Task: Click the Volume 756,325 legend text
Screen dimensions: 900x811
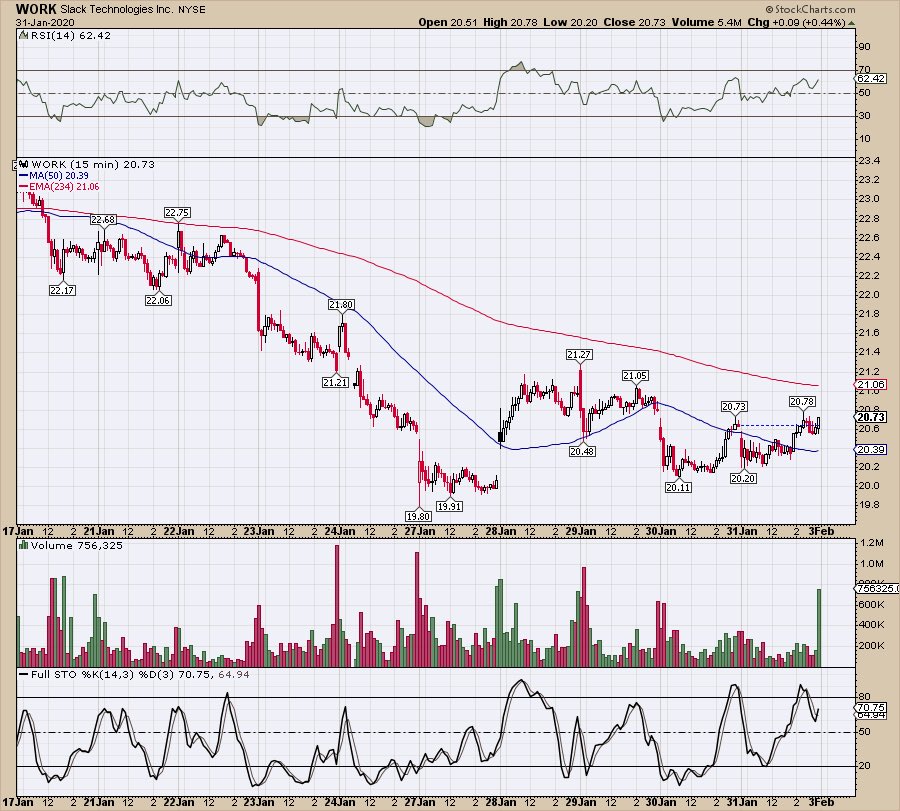Action: [76, 545]
